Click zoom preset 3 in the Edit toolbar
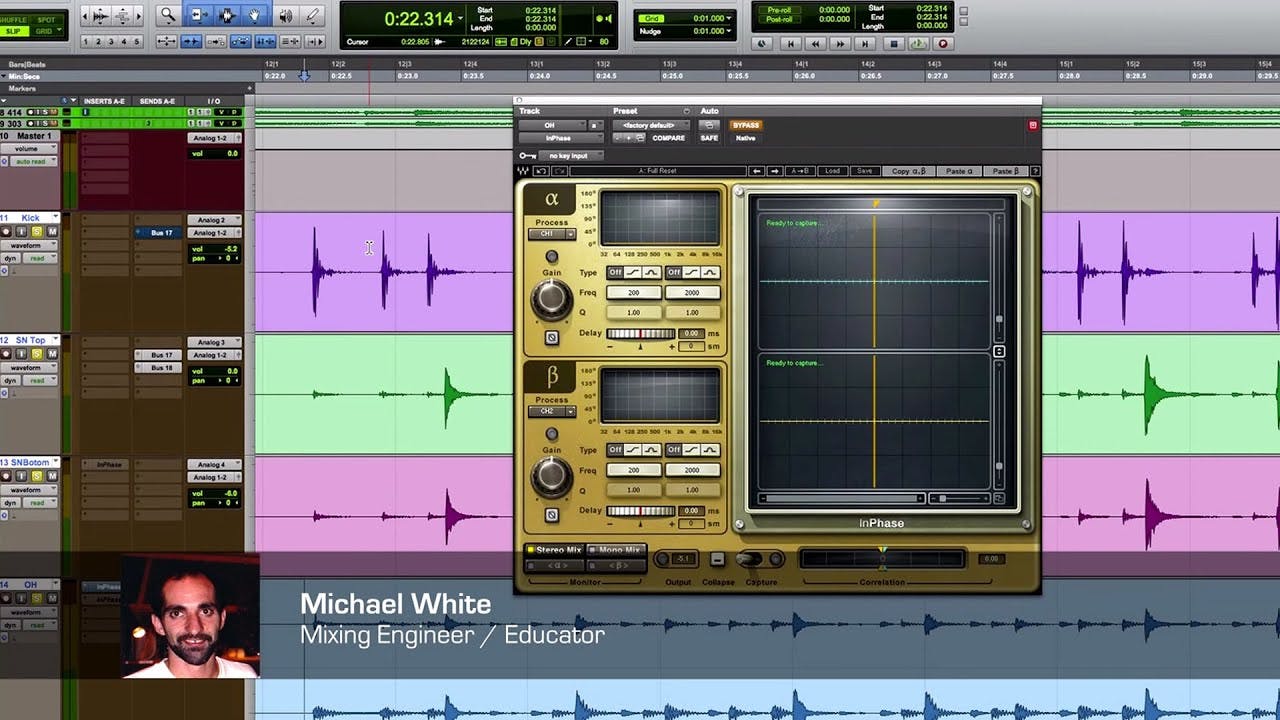The width and height of the screenshot is (1280, 720). (110, 41)
